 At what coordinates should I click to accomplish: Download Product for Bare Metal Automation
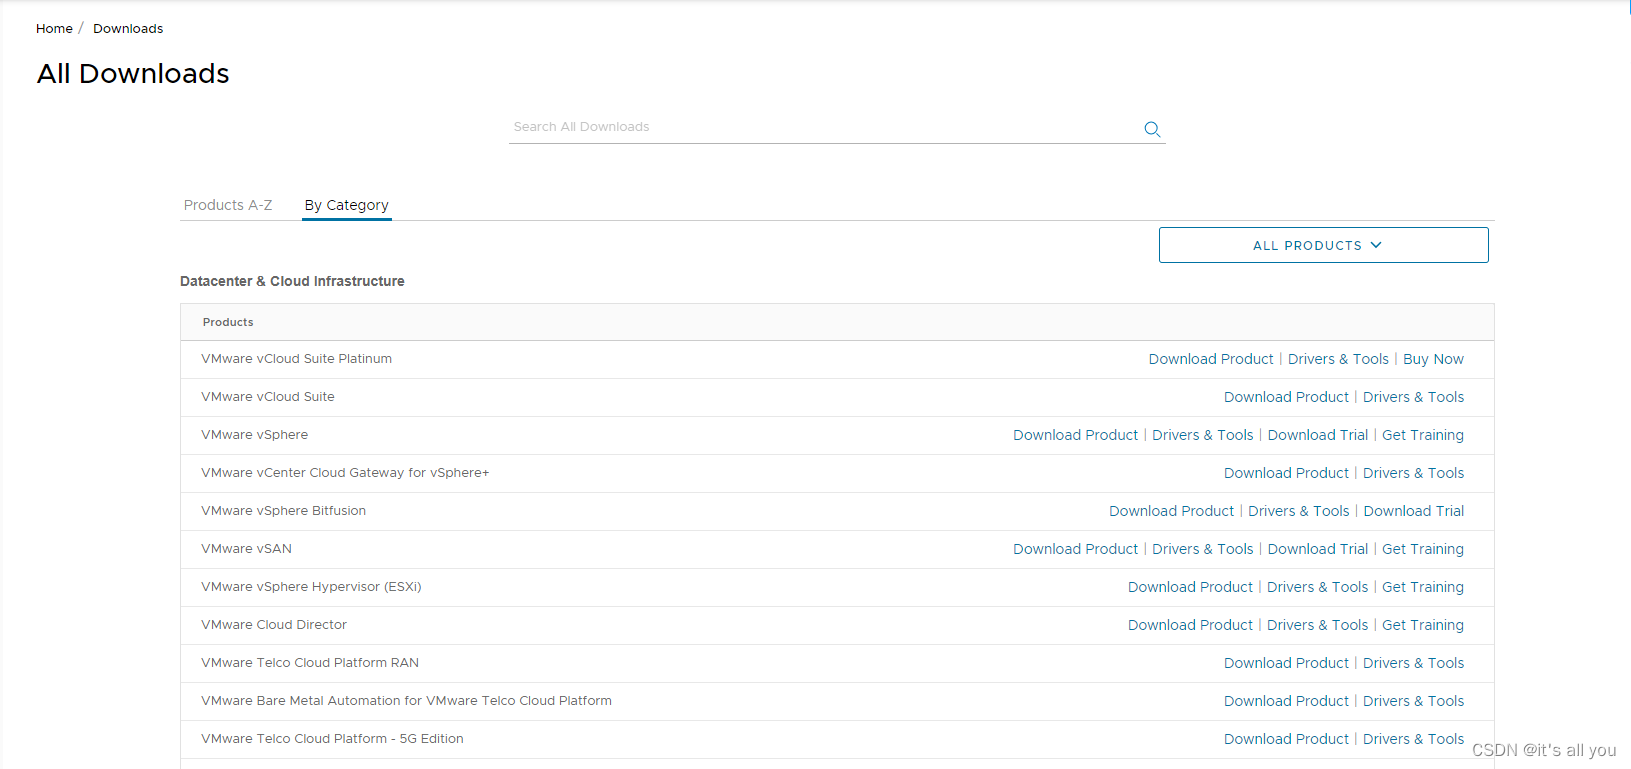pyautogui.click(x=1286, y=701)
